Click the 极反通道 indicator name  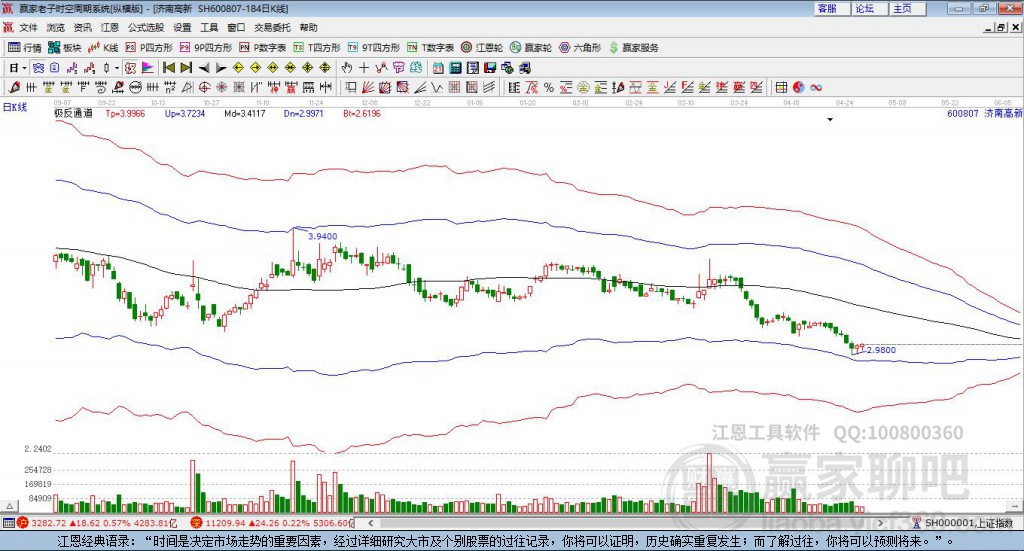pos(73,114)
